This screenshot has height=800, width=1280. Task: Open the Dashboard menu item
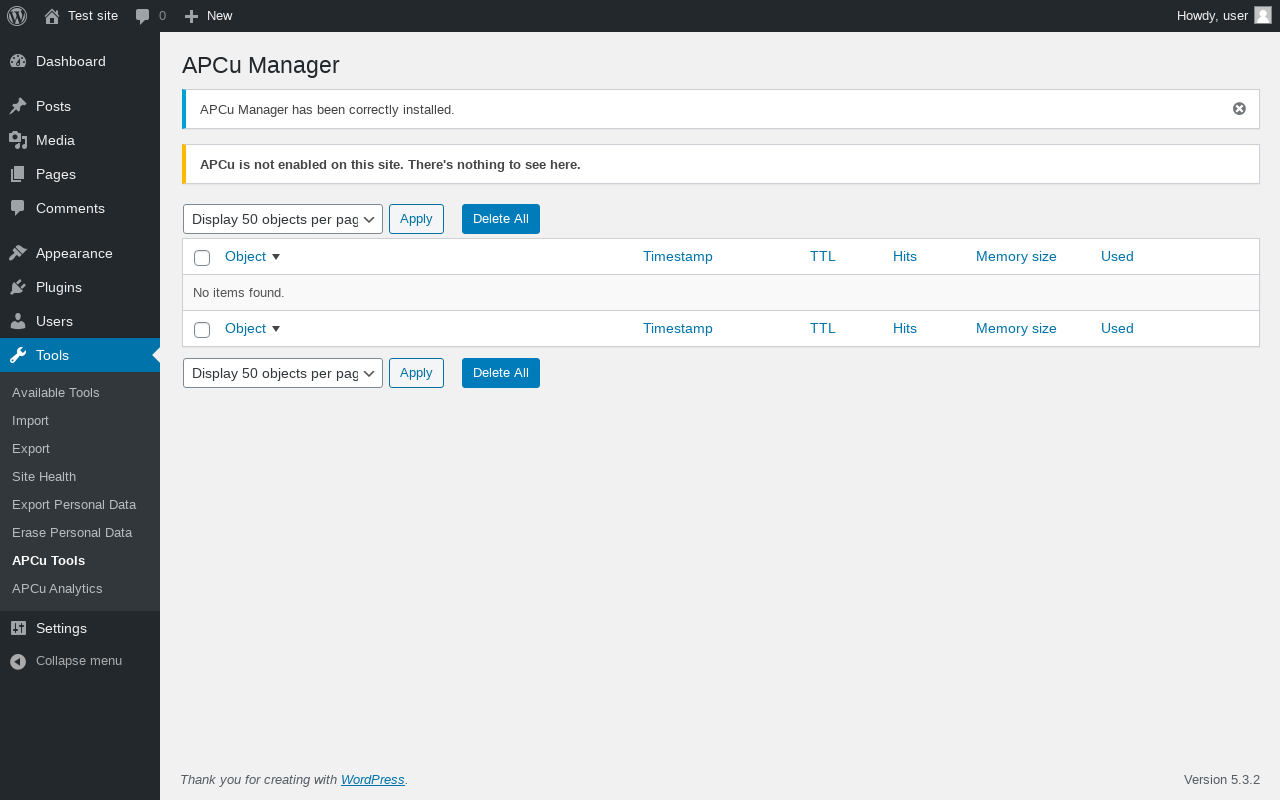80,61
